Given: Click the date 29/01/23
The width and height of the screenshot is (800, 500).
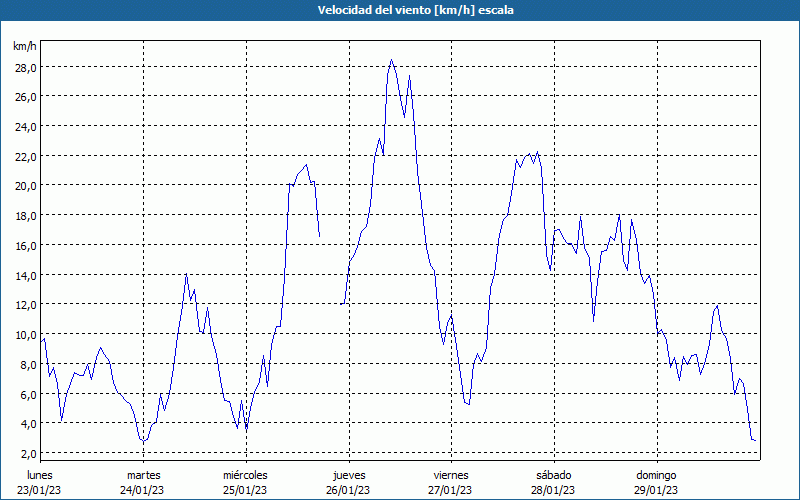Looking at the screenshot, I should tap(656, 490).
